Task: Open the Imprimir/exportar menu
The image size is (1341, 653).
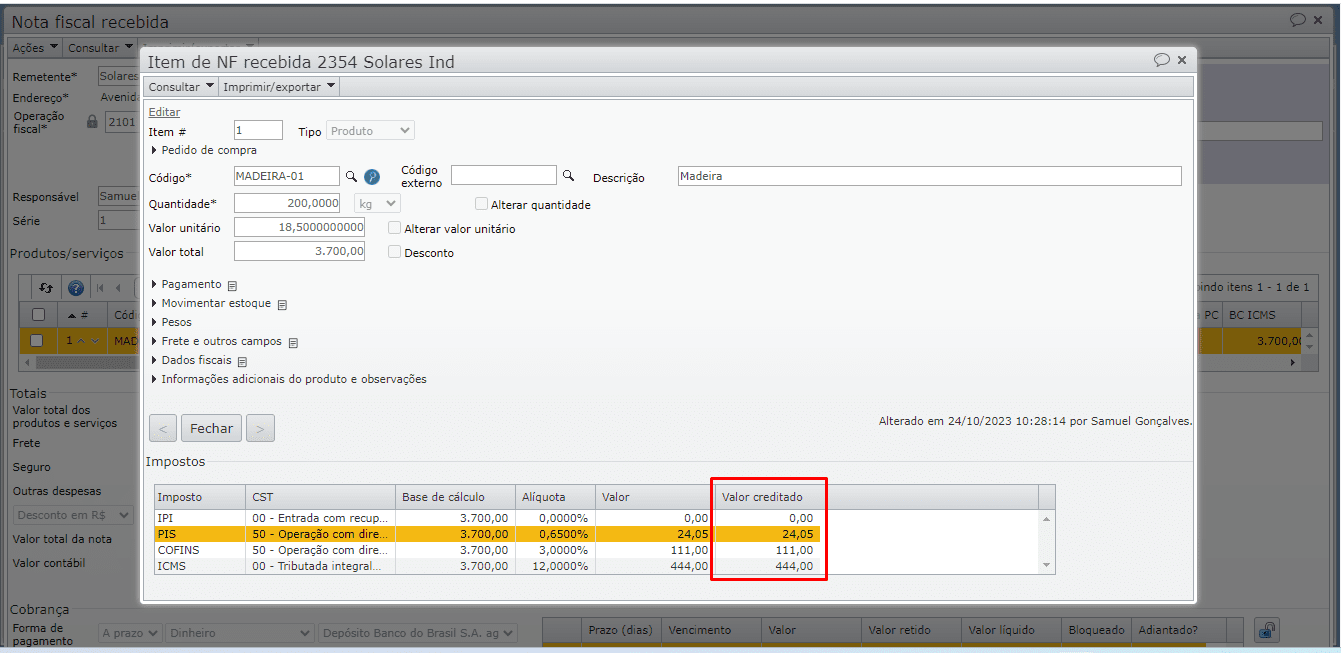Action: [x=279, y=87]
